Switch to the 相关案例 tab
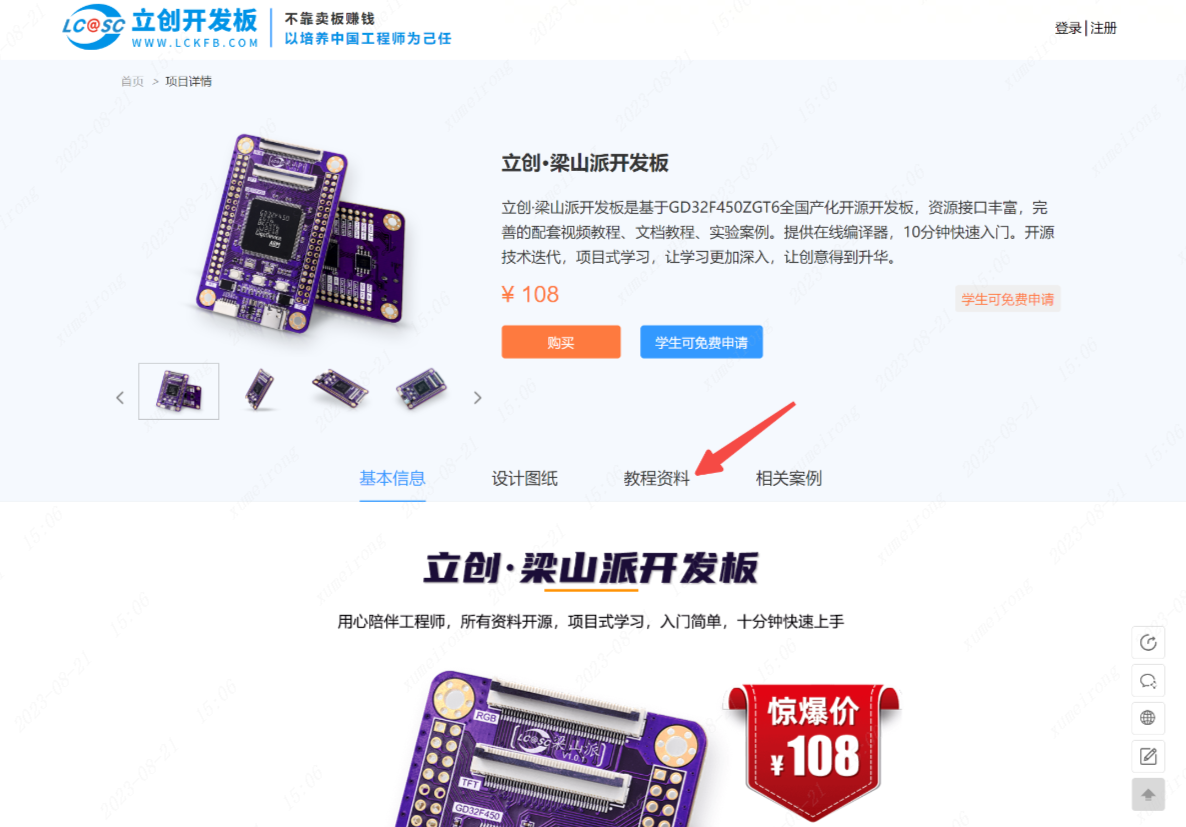The height and width of the screenshot is (827, 1186). pyautogui.click(x=788, y=478)
